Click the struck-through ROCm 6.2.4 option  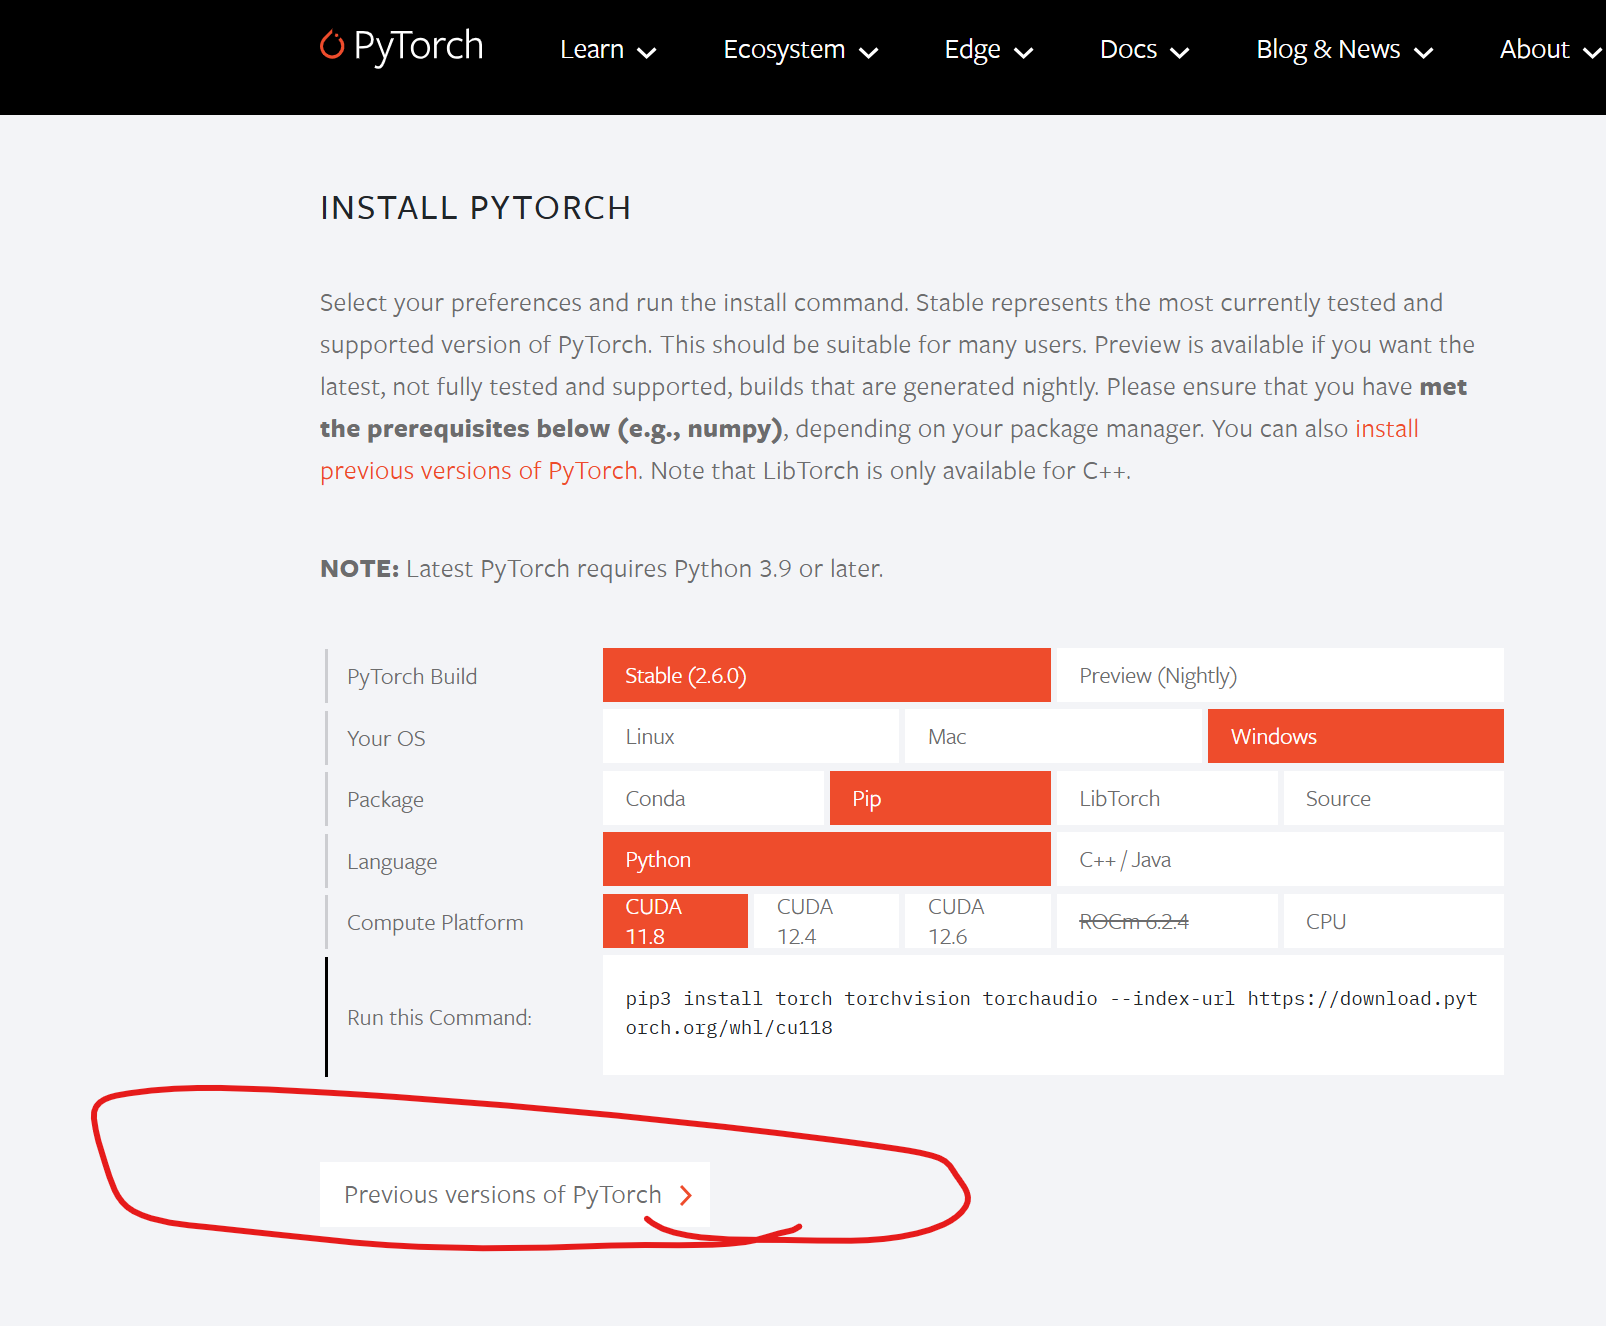1167,921
